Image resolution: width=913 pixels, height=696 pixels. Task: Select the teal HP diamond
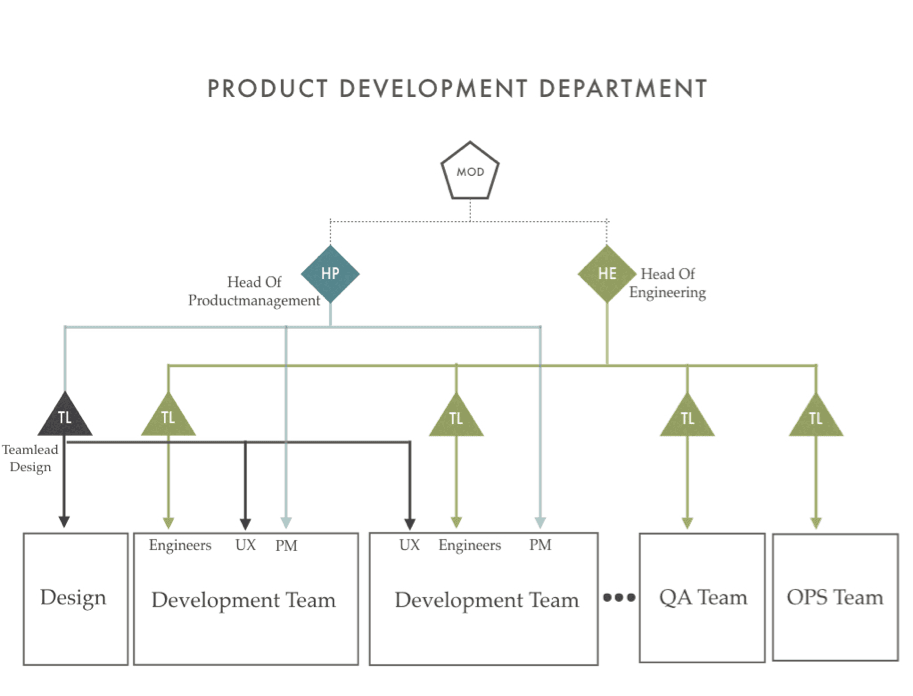[x=330, y=274]
